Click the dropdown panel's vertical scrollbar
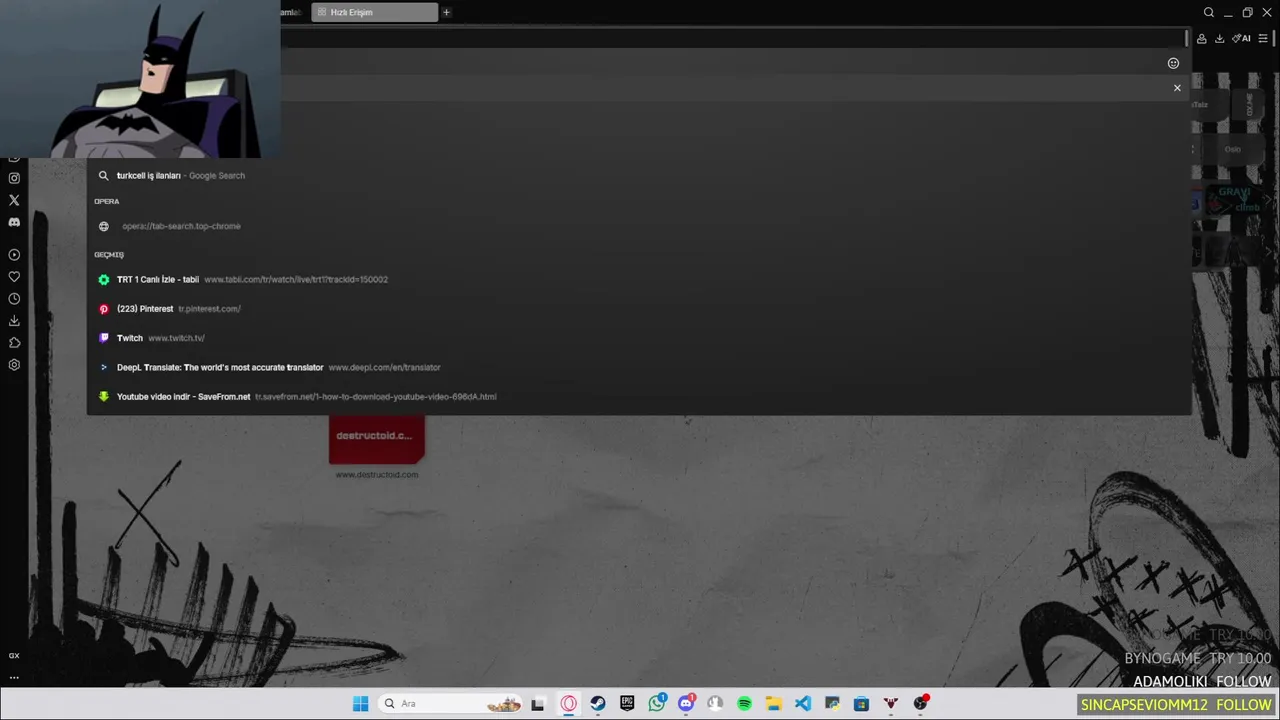 (x=1186, y=38)
